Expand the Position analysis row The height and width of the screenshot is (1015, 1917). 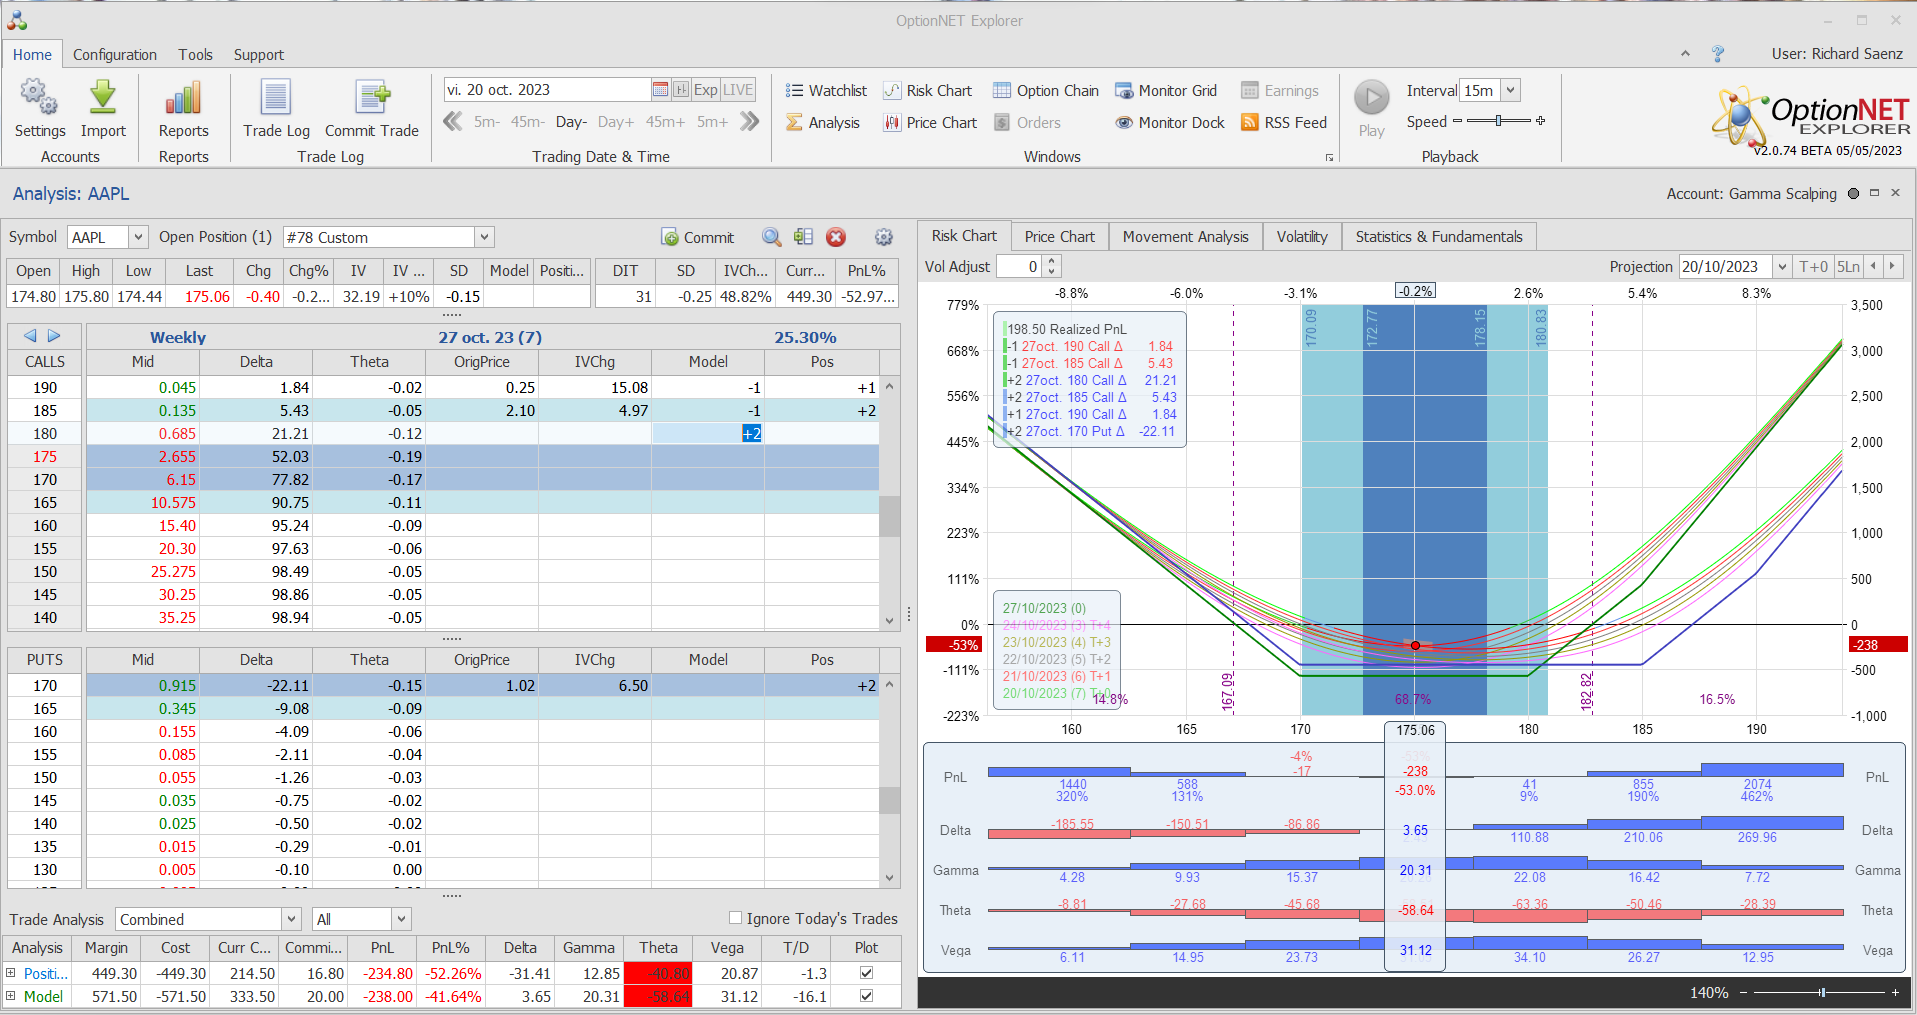[x=11, y=973]
